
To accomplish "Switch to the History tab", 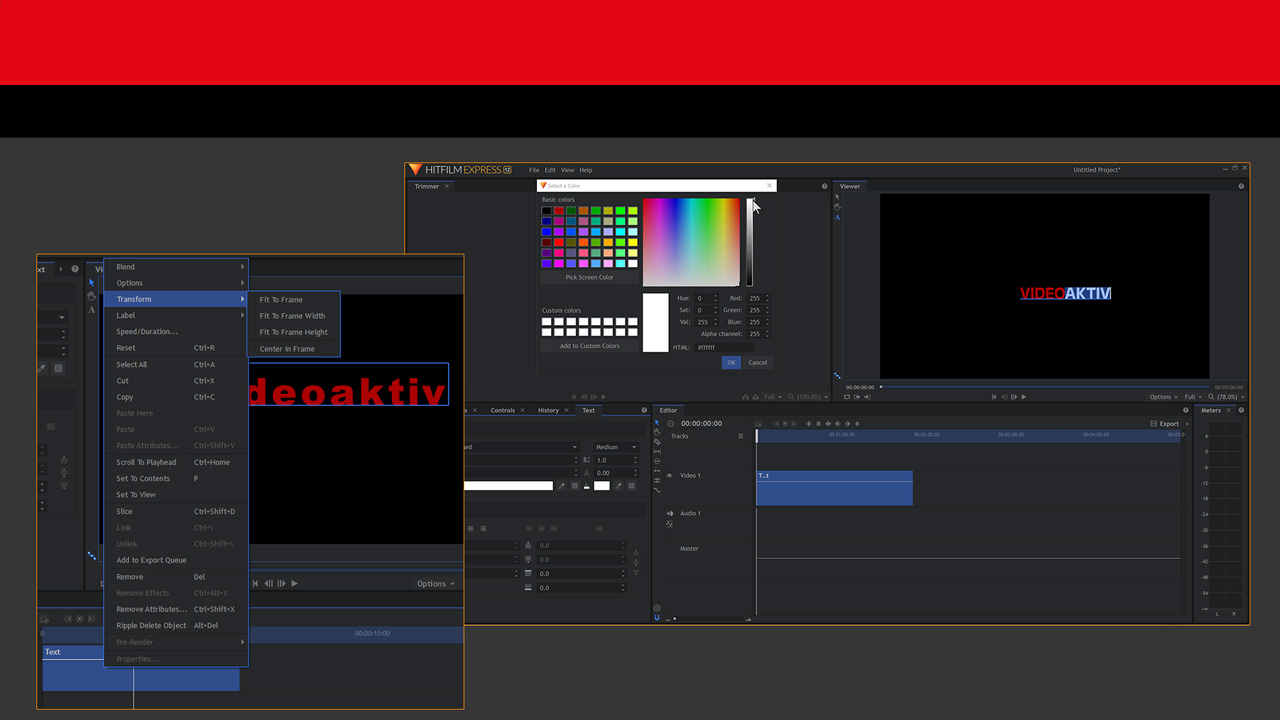I will [x=548, y=410].
